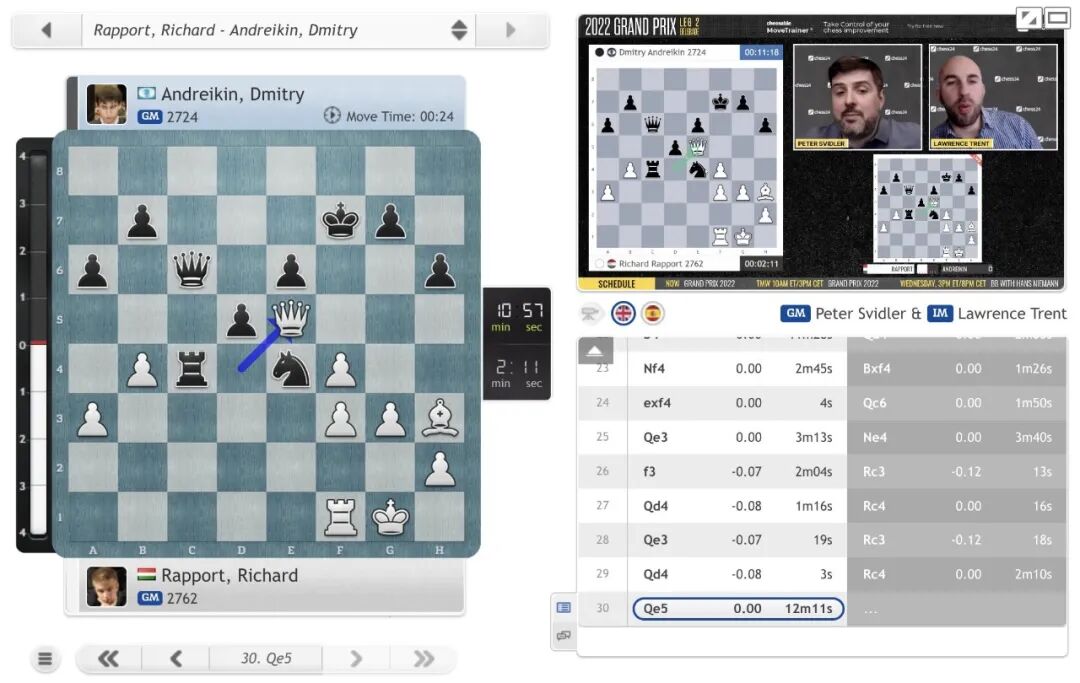The height and width of the screenshot is (683, 1080).
Task: Click Rapport's player photo
Action: [x=107, y=587]
